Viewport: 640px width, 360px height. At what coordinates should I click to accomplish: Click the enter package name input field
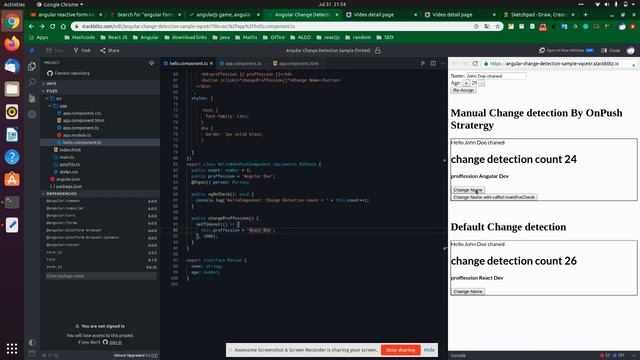tap(101, 276)
